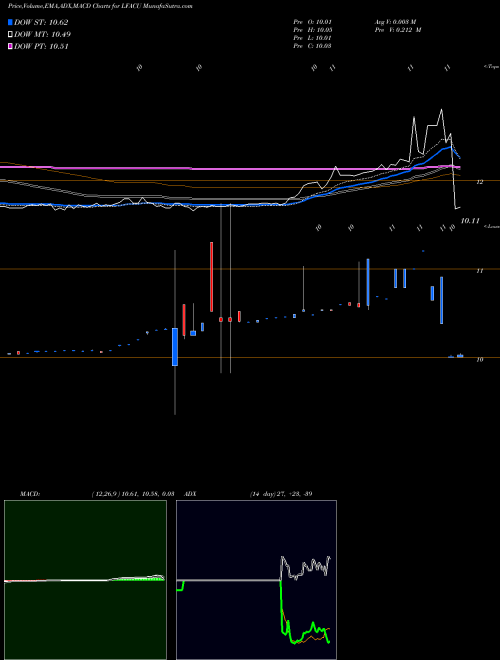Click the magenta DOW PT legend swatch
This screenshot has width=500, height=660.
point(11,47)
